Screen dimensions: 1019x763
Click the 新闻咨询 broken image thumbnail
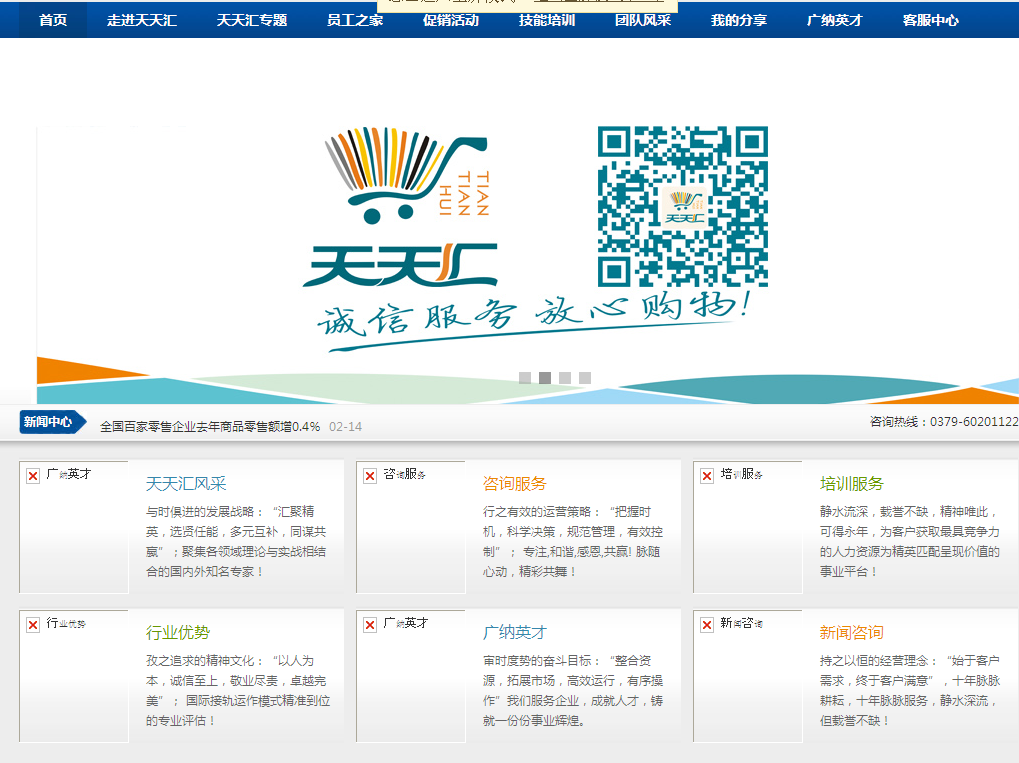tap(748, 675)
